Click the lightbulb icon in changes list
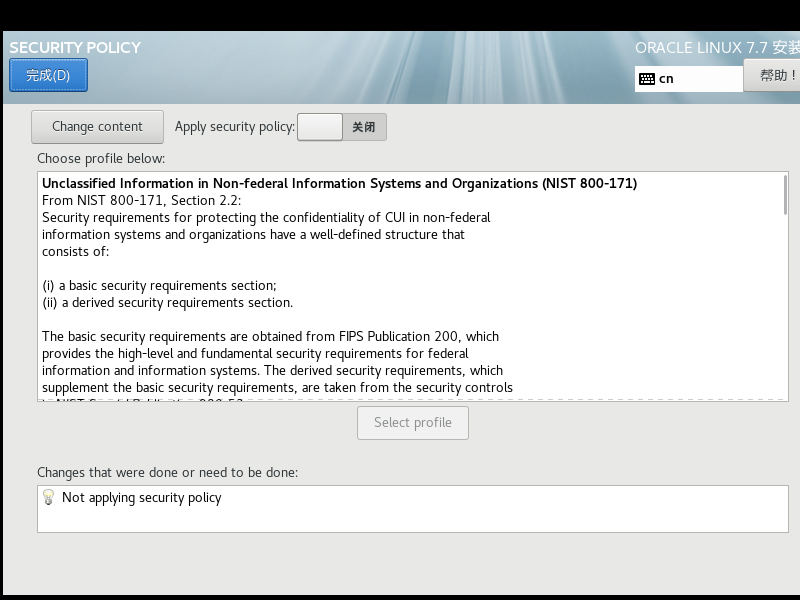The height and width of the screenshot is (600, 800). (x=48, y=497)
